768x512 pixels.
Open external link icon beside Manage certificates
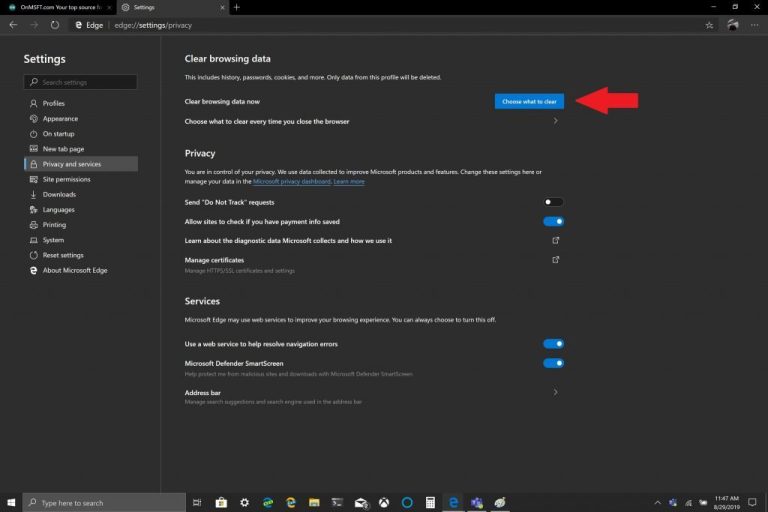coord(556,260)
